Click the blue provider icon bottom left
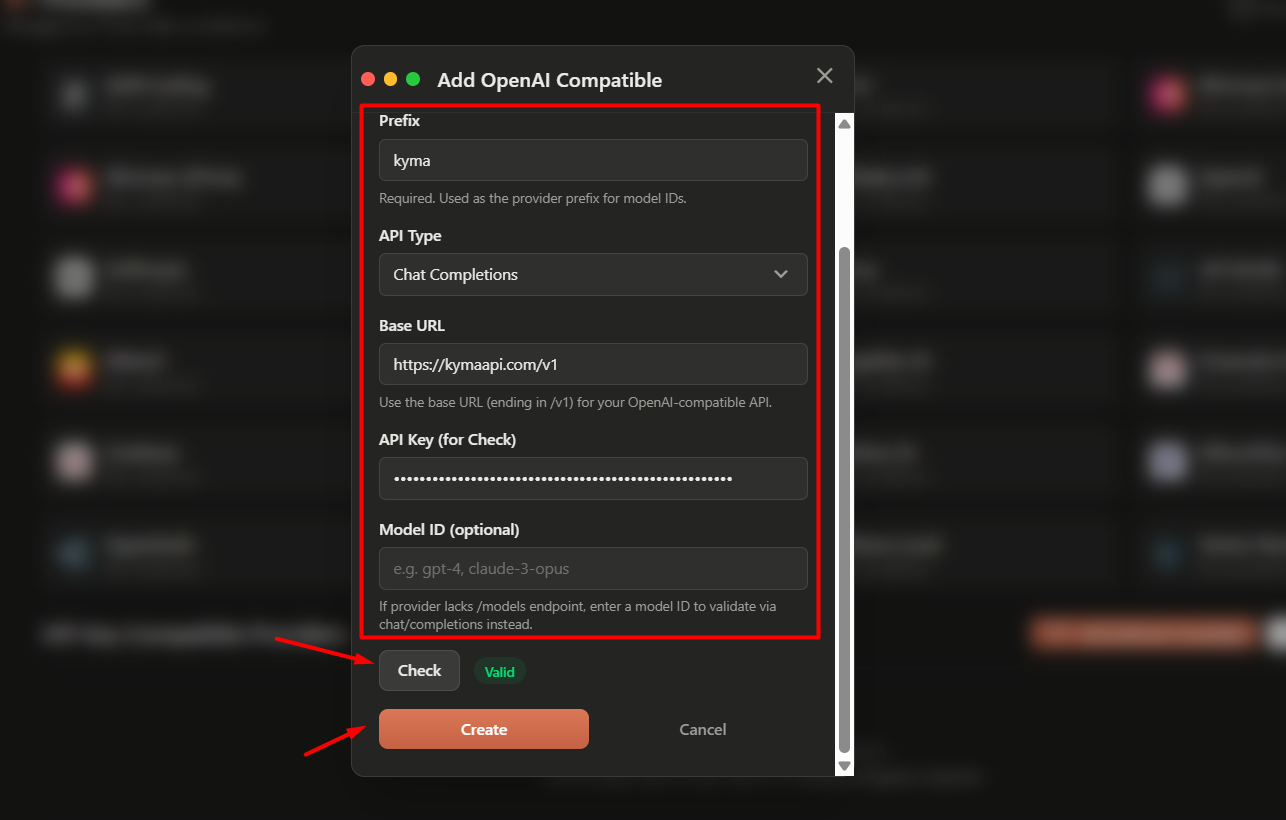 (75, 553)
